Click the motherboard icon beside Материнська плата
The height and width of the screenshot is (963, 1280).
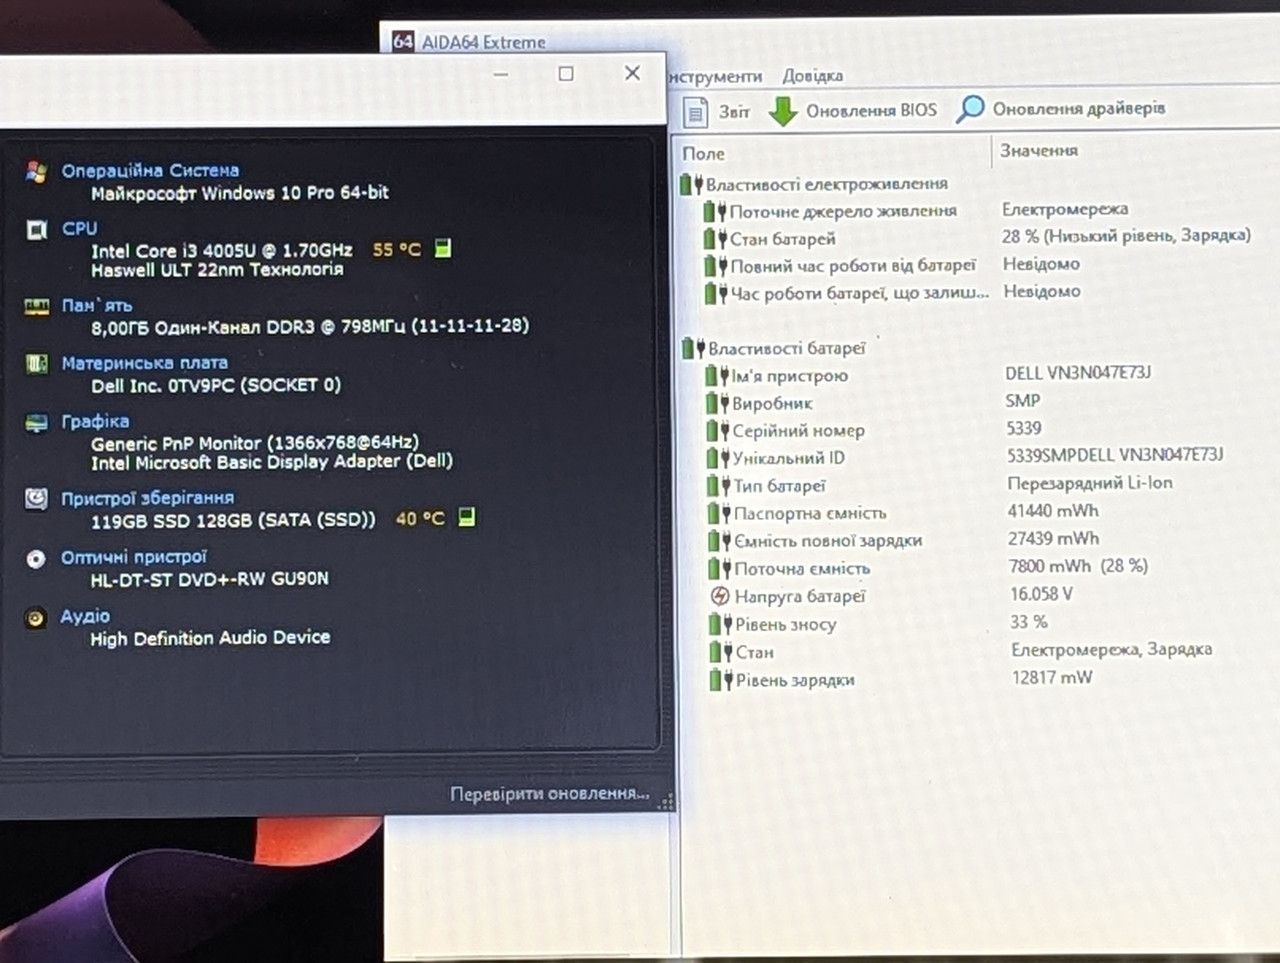pyautogui.click(x=37, y=364)
